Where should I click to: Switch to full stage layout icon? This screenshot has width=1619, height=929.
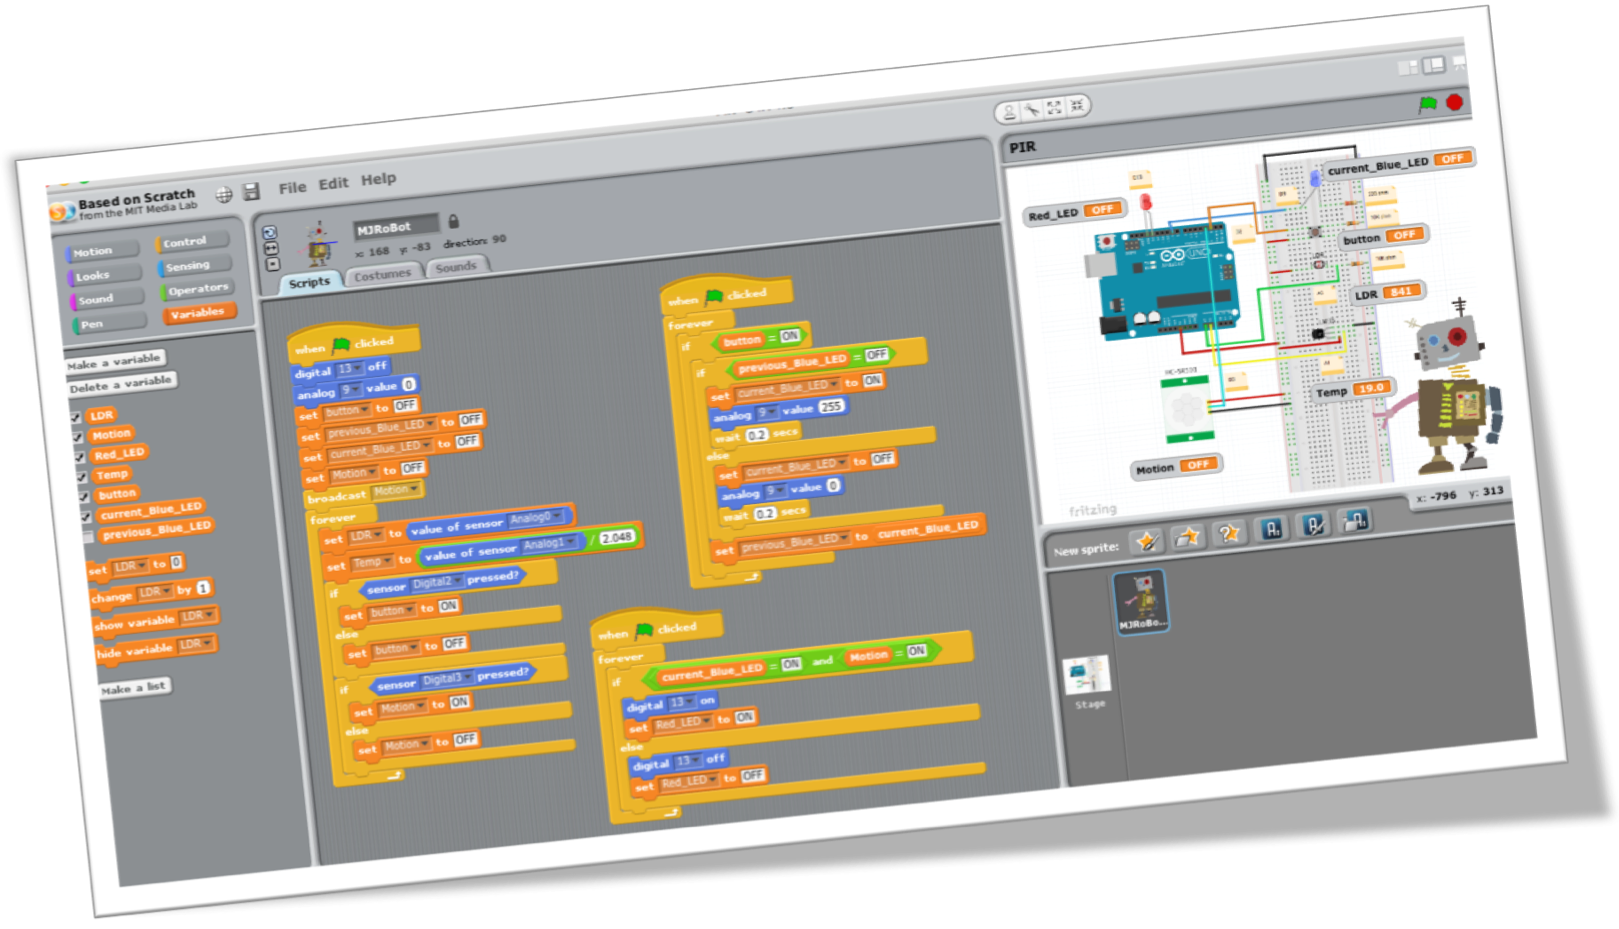coord(1434,65)
